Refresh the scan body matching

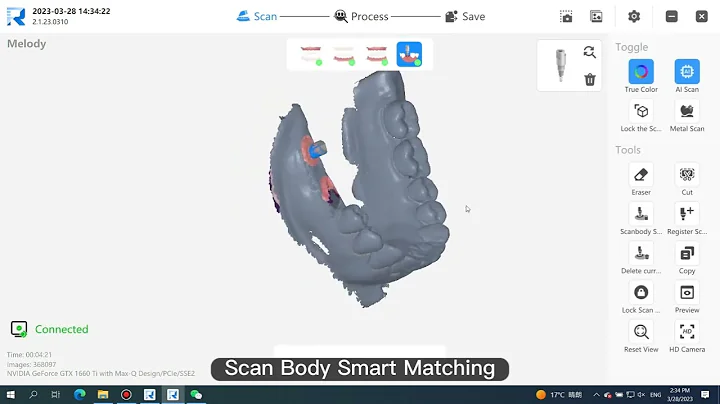(x=590, y=52)
